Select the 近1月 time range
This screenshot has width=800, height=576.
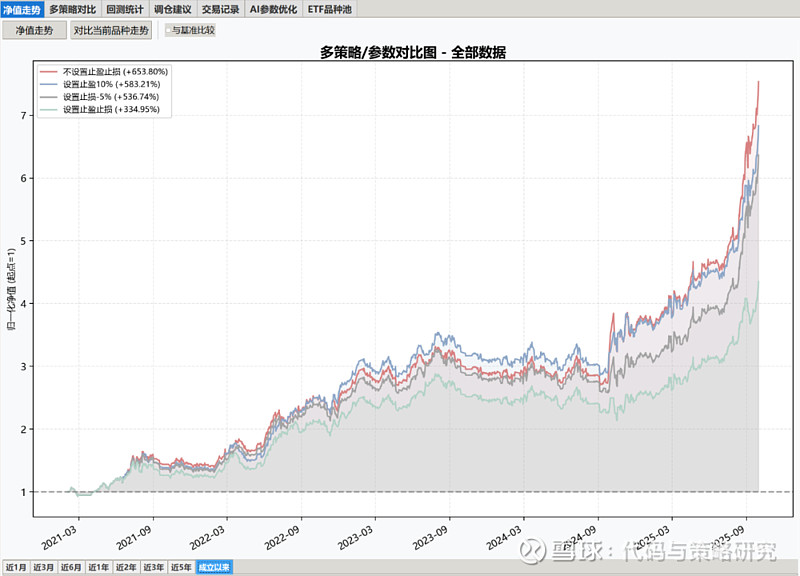16,567
